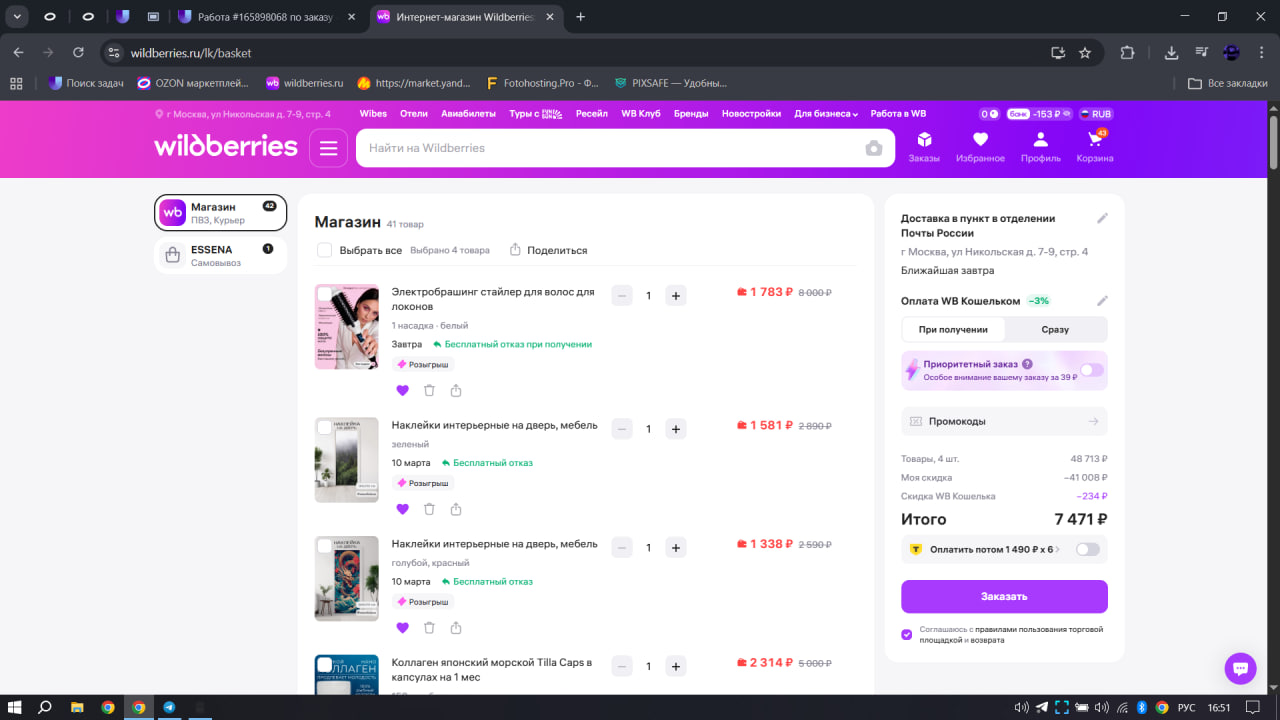Click the Заказать button
The height and width of the screenshot is (720, 1280).
point(1004,596)
